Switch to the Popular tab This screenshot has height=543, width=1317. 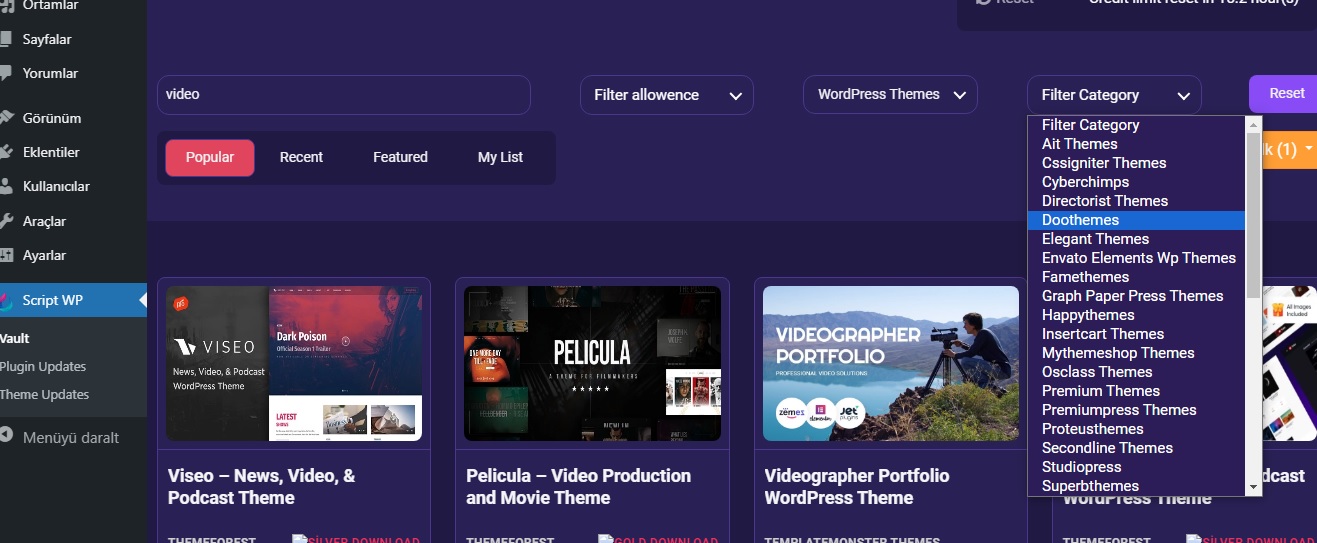210,157
